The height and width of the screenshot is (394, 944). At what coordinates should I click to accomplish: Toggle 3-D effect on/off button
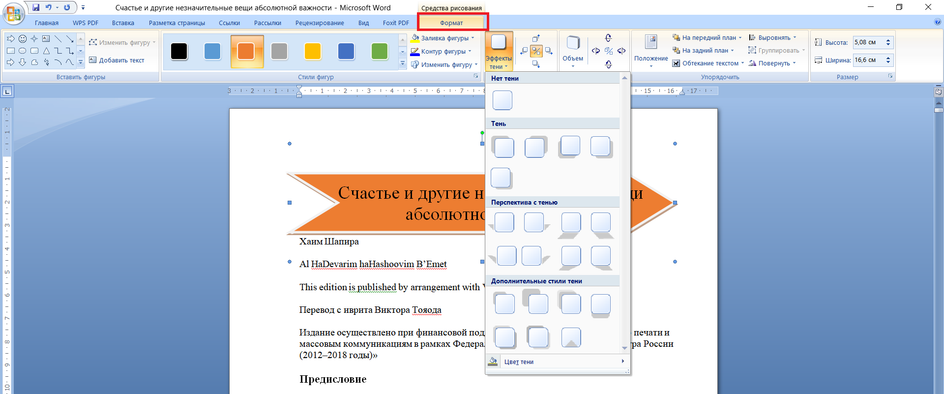tap(608, 51)
